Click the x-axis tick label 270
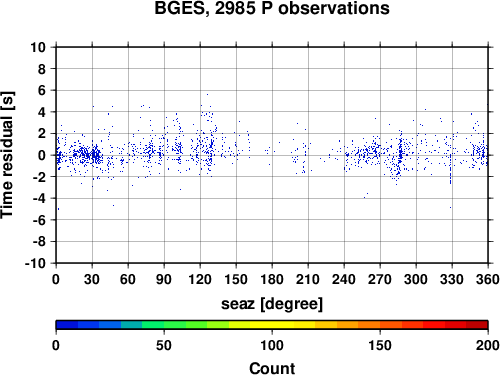The height and width of the screenshot is (375, 500). click(x=380, y=279)
